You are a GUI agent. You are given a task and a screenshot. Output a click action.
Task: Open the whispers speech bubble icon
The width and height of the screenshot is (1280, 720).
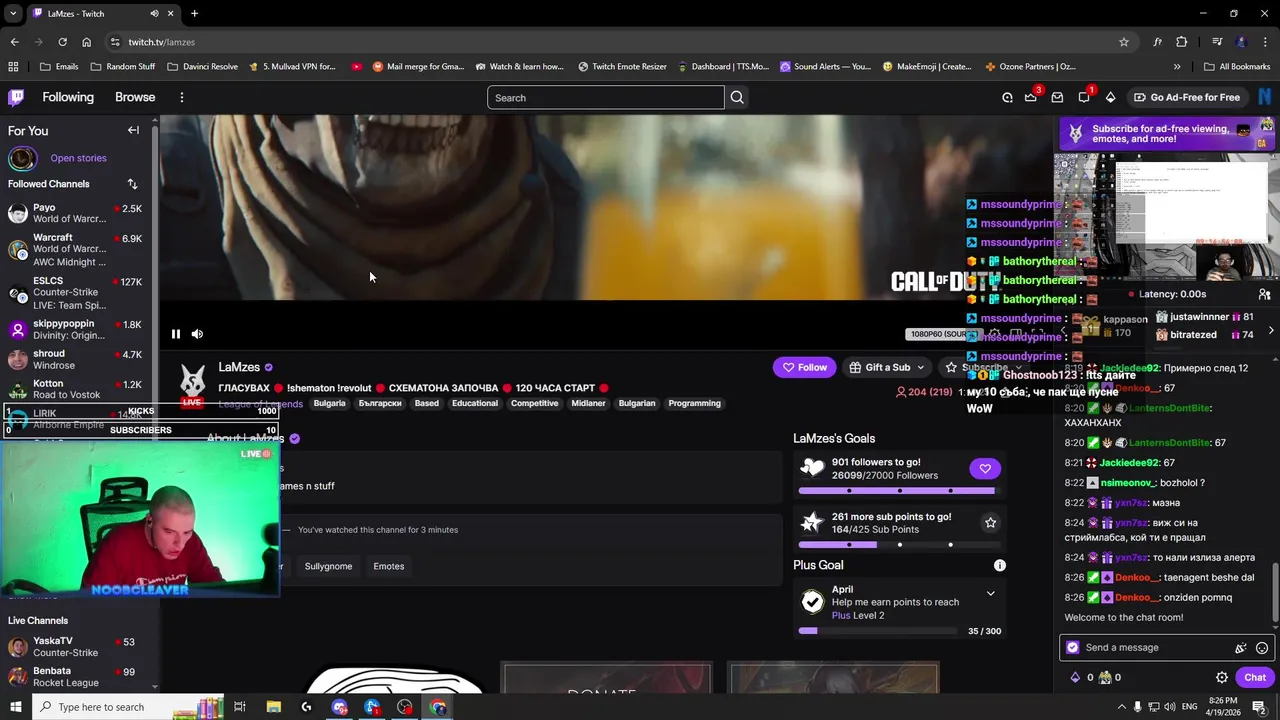1084,97
